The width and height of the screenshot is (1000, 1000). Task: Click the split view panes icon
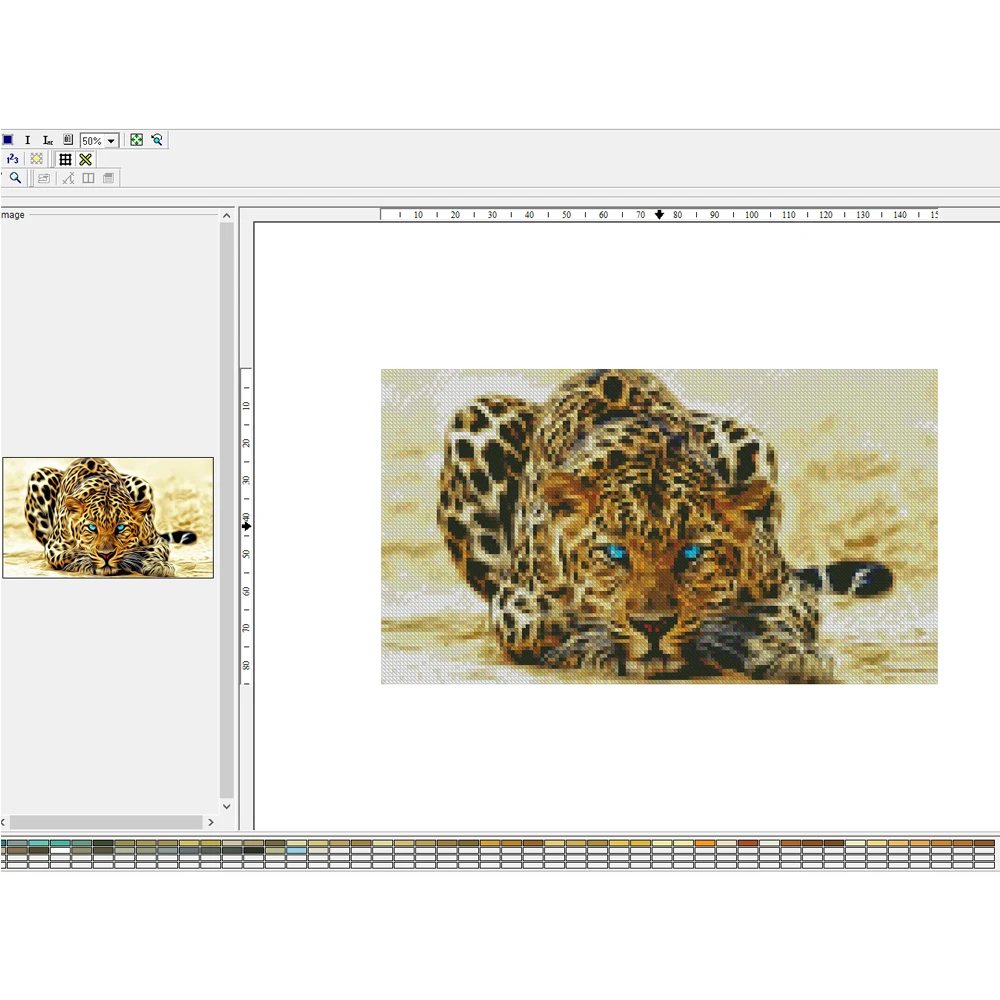tap(88, 178)
